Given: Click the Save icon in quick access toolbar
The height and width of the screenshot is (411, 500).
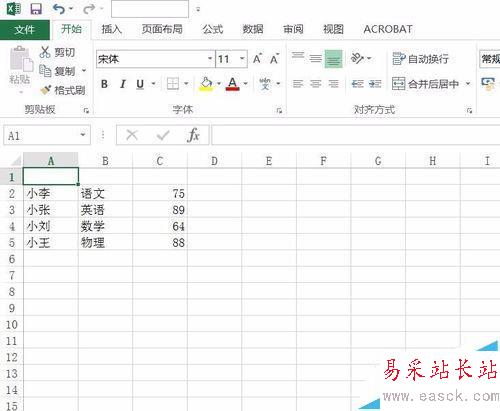Looking at the screenshot, I should click(x=36, y=9).
